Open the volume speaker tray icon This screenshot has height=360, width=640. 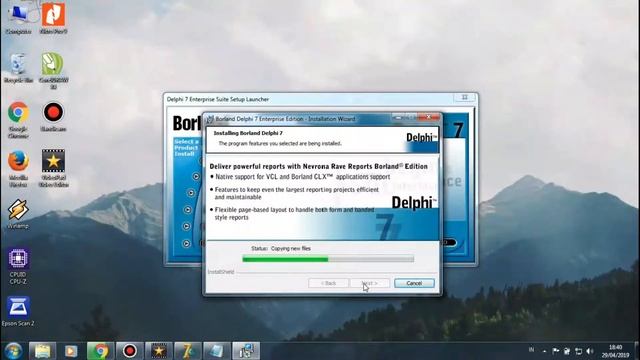pos(590,351)
